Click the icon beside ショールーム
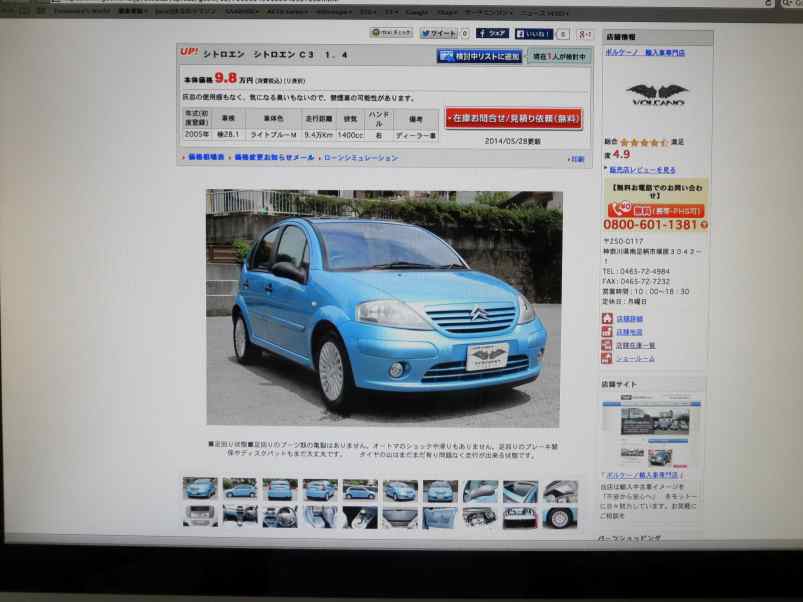Image resolution: width=803 pixels, height=602 pixels. click(607, 358)
